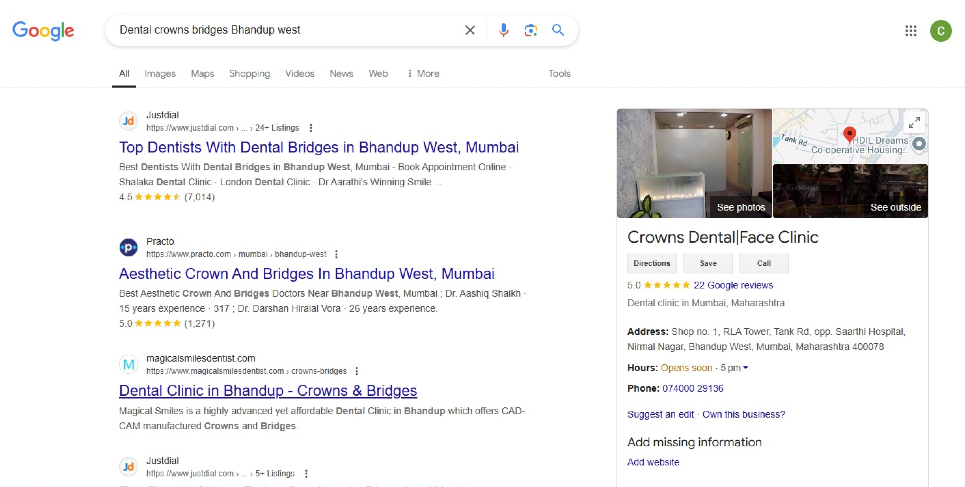Open the 22 Google reviews link
Screen dimensions: 965x487
[733, 285]
